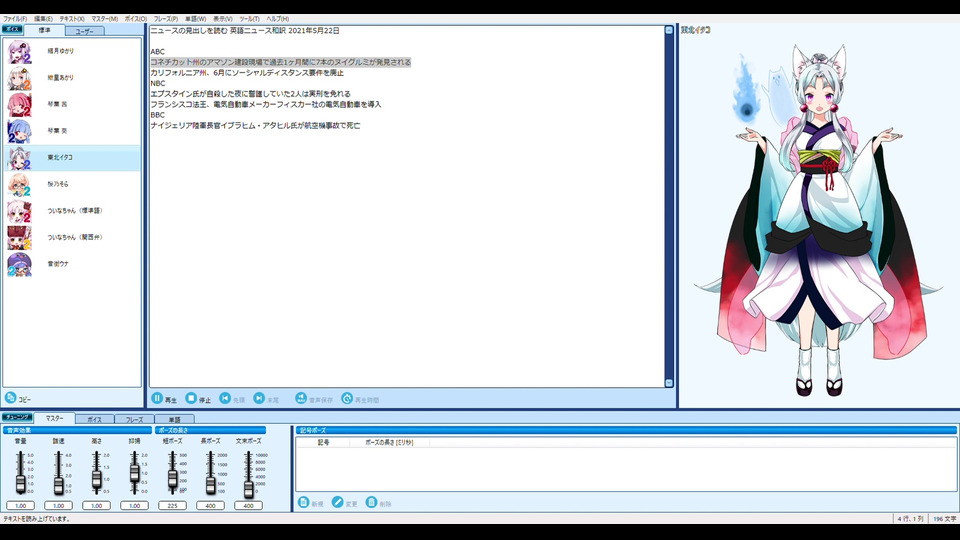Select the ボイス tuning tab

coord(94,419)
